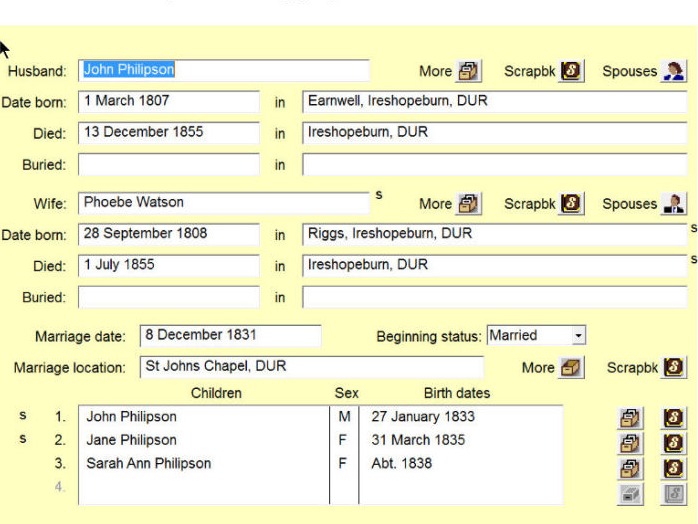Image resolution: width=698 pixels, height=524 pixels.
Task: Open husband's Scrapbook icon
Action: (572, 71)
